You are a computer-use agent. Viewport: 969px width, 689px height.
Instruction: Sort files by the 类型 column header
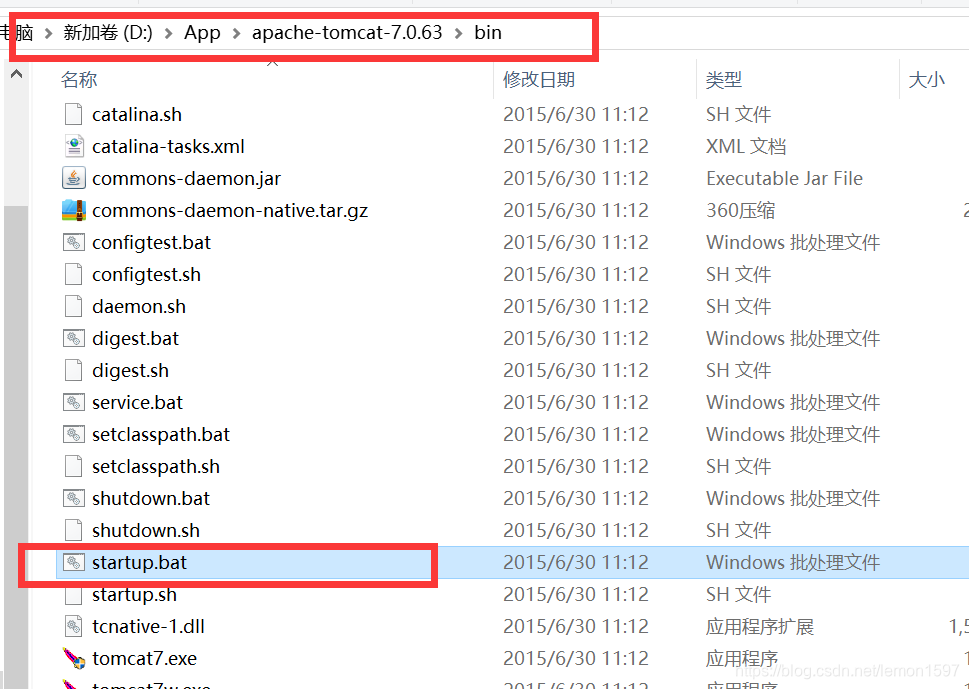pos(724,80)
